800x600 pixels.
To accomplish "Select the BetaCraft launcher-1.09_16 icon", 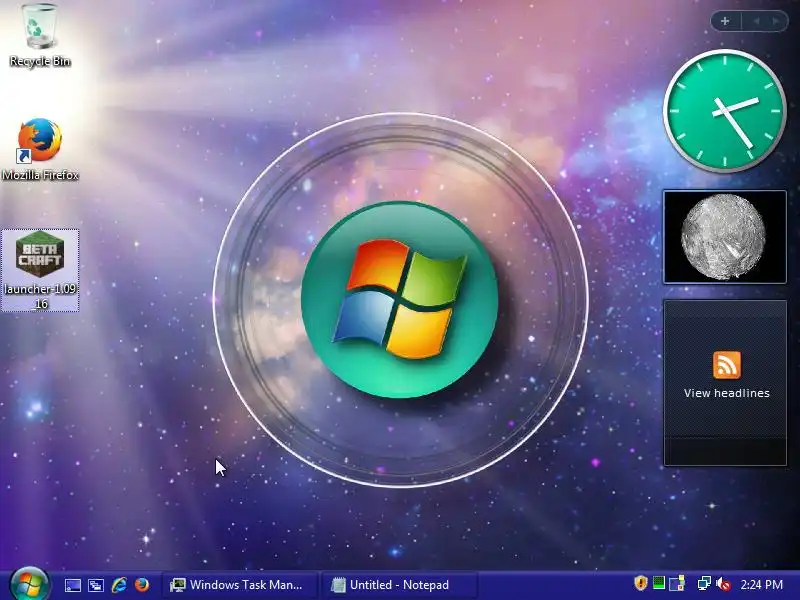I will point(40,270).
